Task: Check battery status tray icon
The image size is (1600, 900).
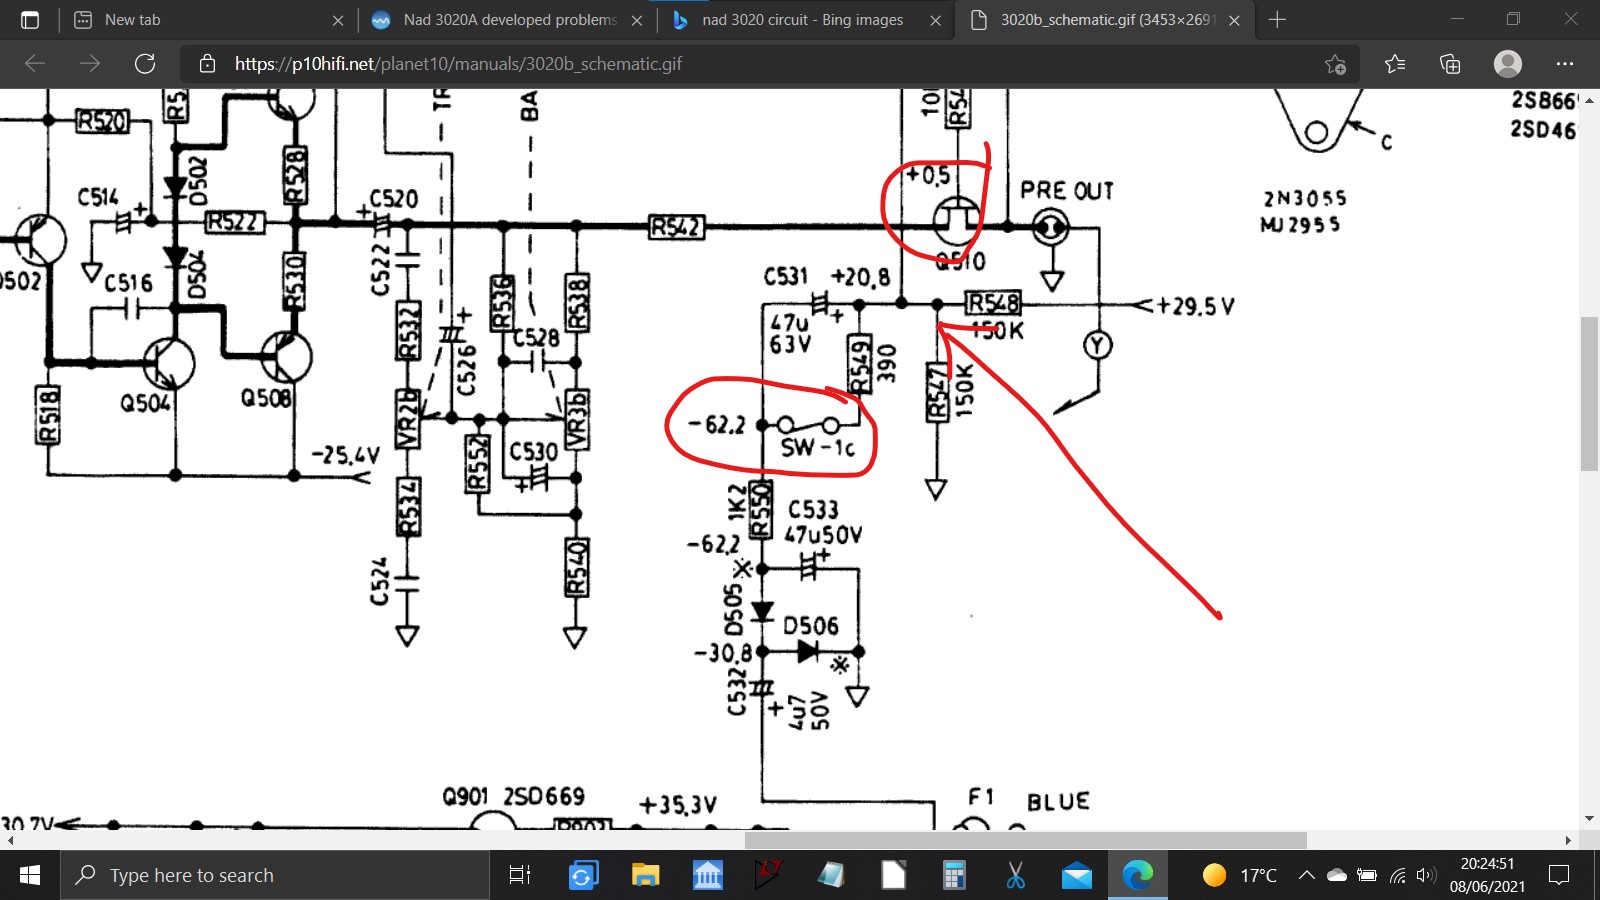Action: tap(1367, 876)
